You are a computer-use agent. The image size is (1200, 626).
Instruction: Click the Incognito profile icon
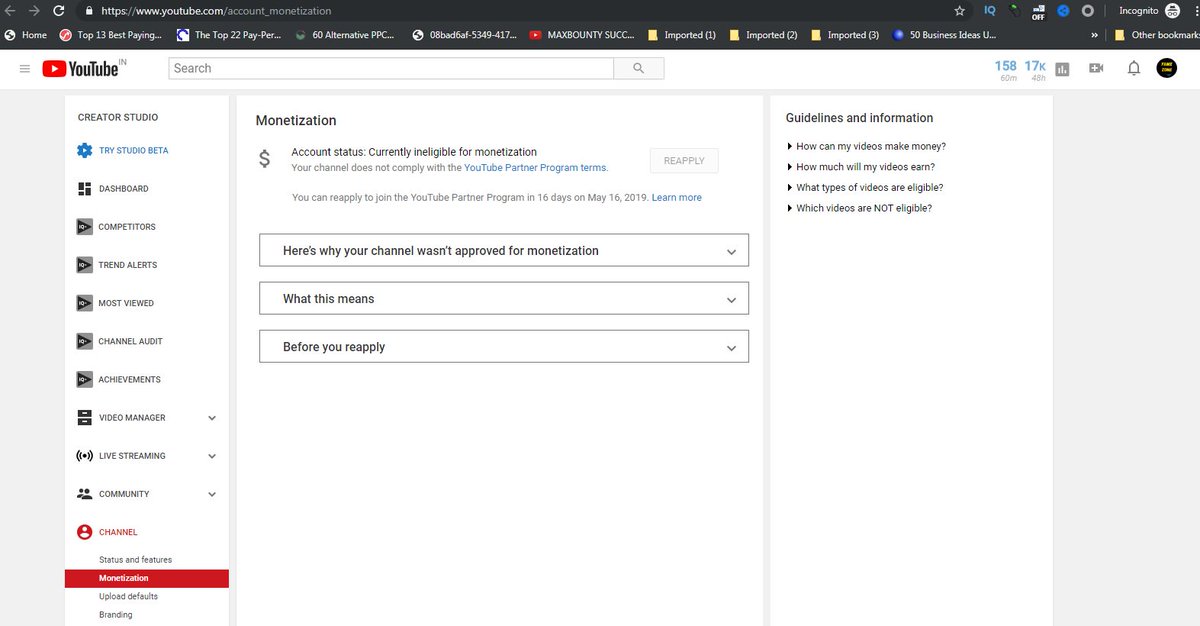coord(1172,11)
